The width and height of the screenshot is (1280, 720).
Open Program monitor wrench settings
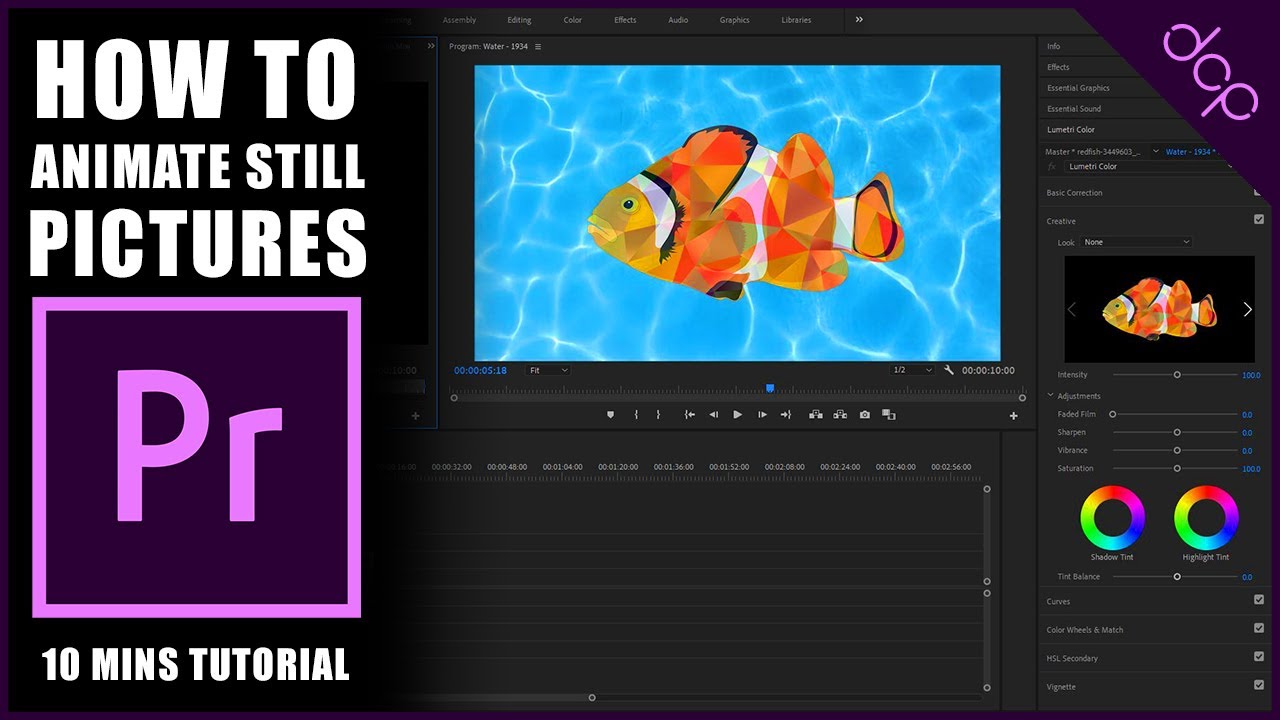pyautogui.click(x=949, y=370)
